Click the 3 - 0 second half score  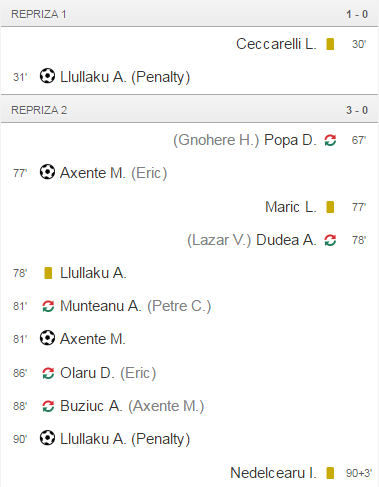357,110
